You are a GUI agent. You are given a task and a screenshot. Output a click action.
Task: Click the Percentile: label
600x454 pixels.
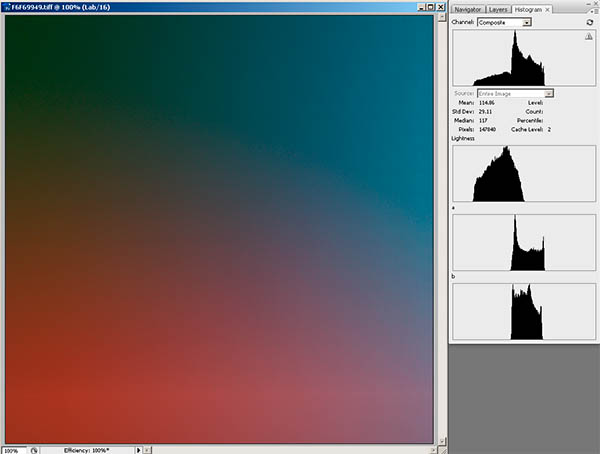pos(530,120)
